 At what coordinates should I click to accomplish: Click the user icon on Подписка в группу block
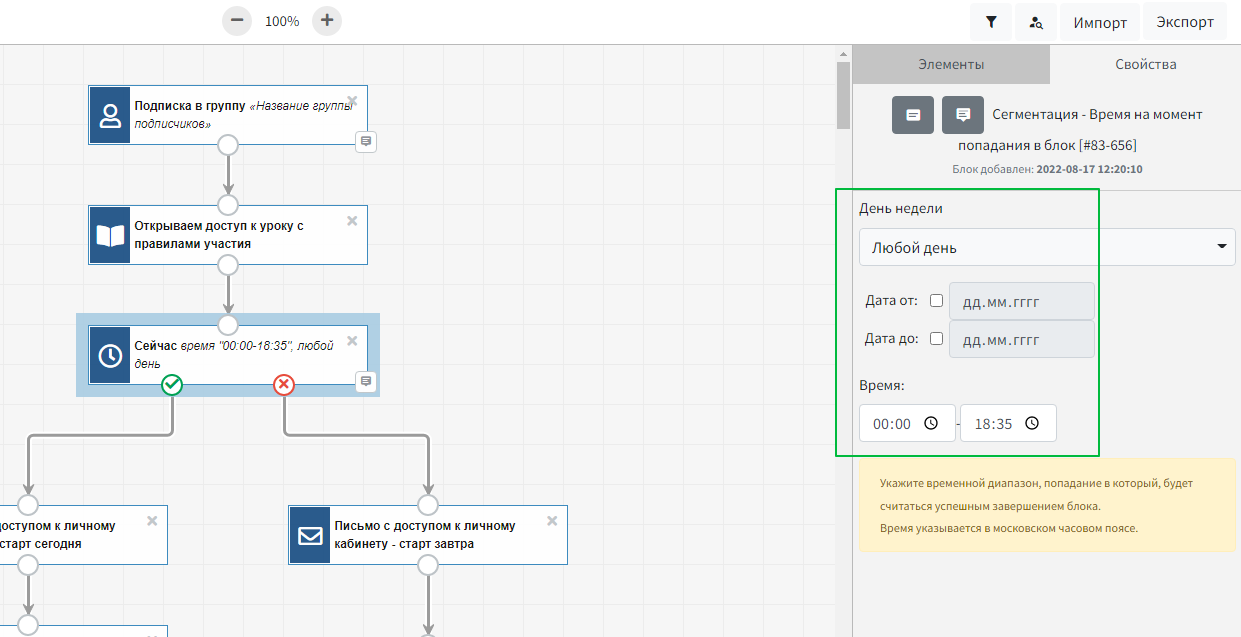(x=110, y=115)
